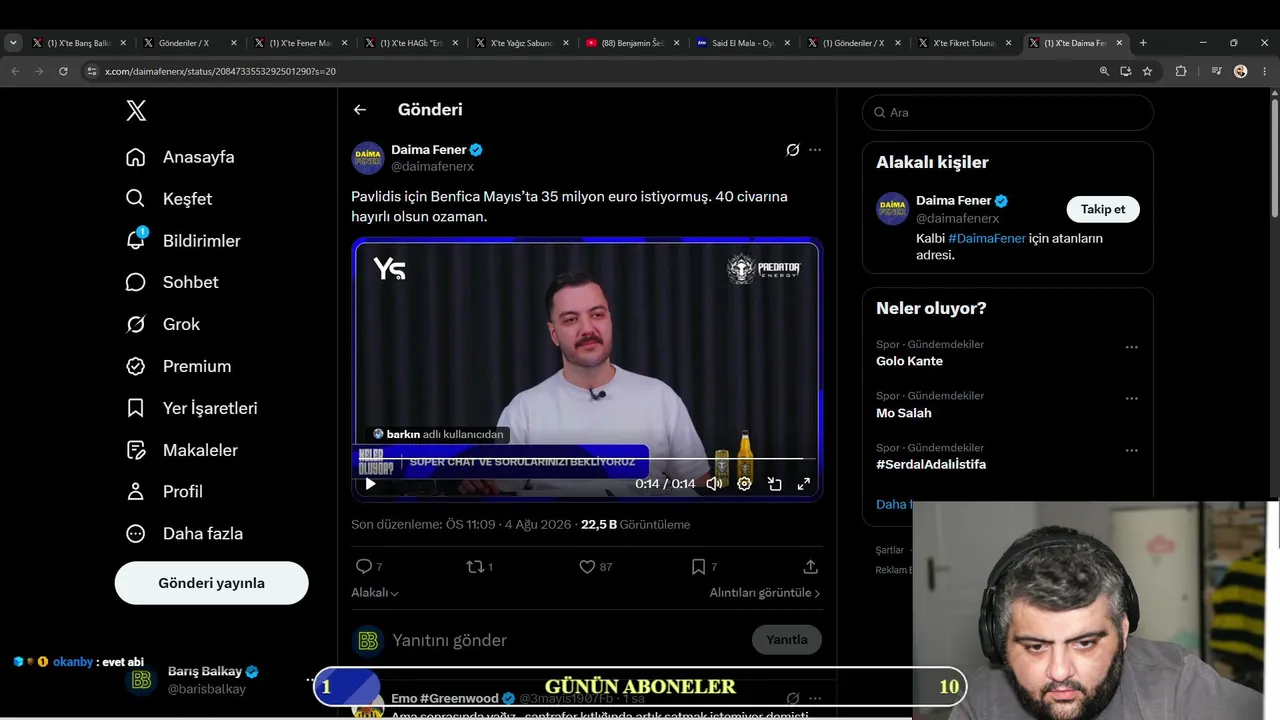Screen dimensions: 1280x720
Task: Switch to the X'te HAGİ tab
Action: [x=410, y=43]
